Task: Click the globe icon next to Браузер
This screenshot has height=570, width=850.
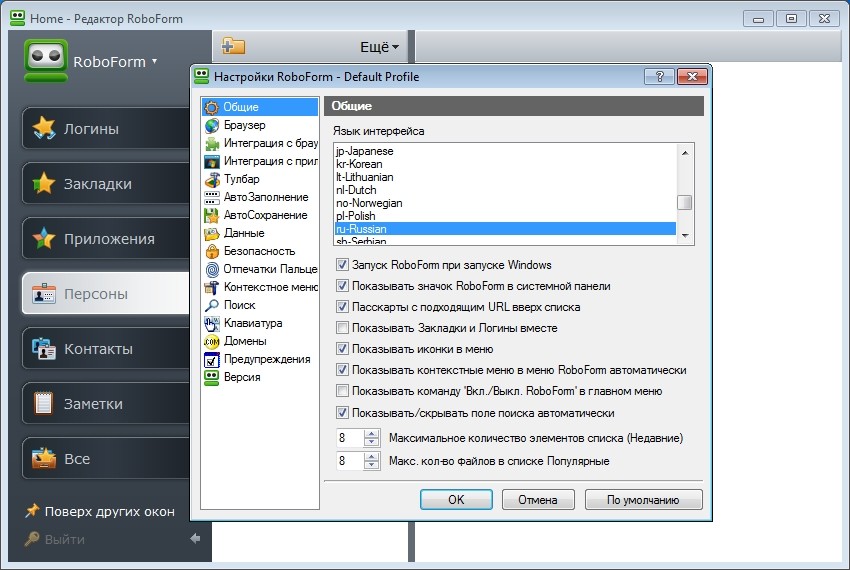Action: click(x=211, y=125)
